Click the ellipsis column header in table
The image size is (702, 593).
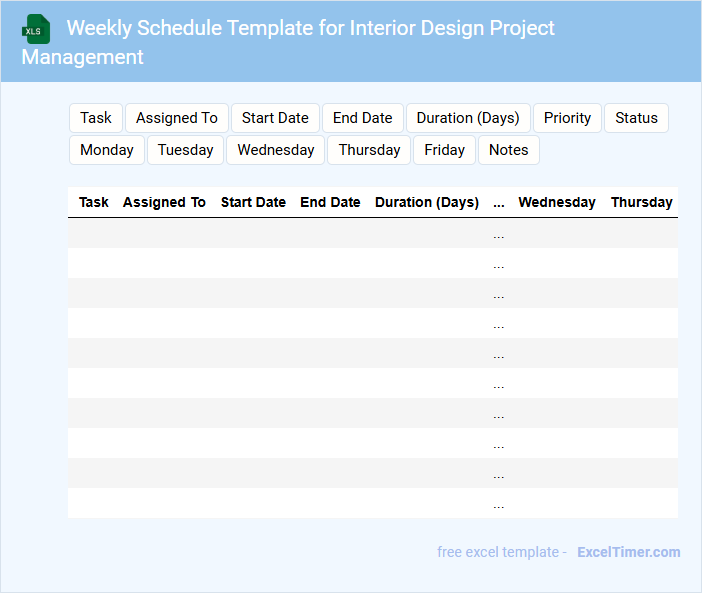[x=499, y=202]
